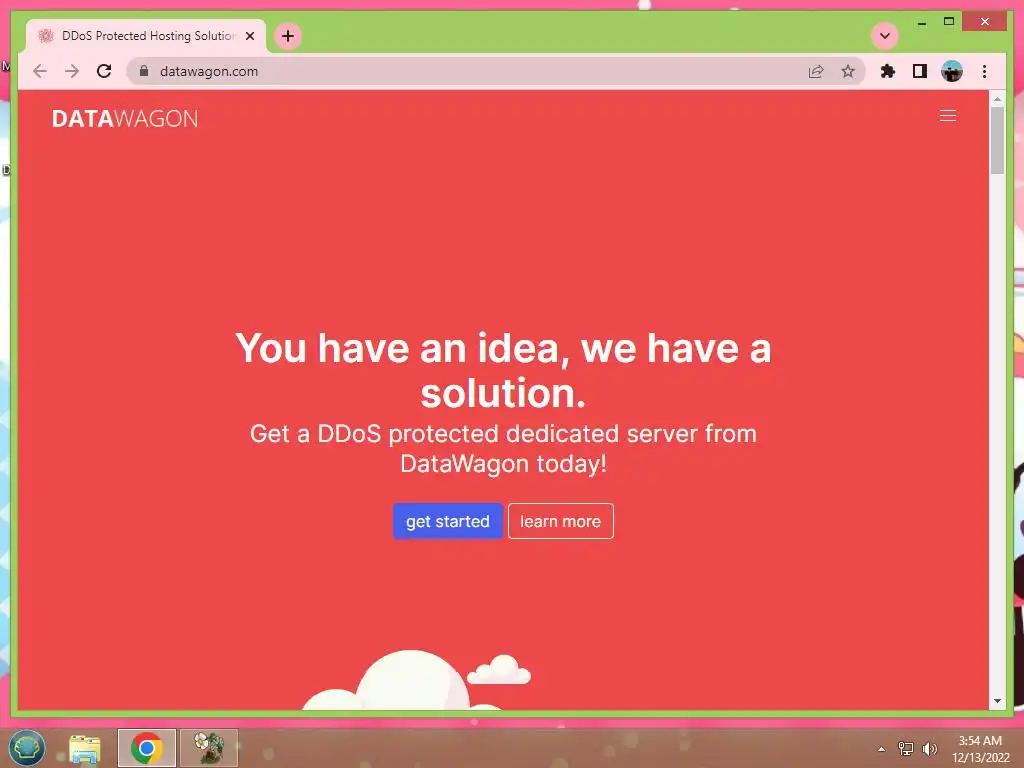Click the get started button
This screenshot has height=768, width=1024.
[447, 521]
